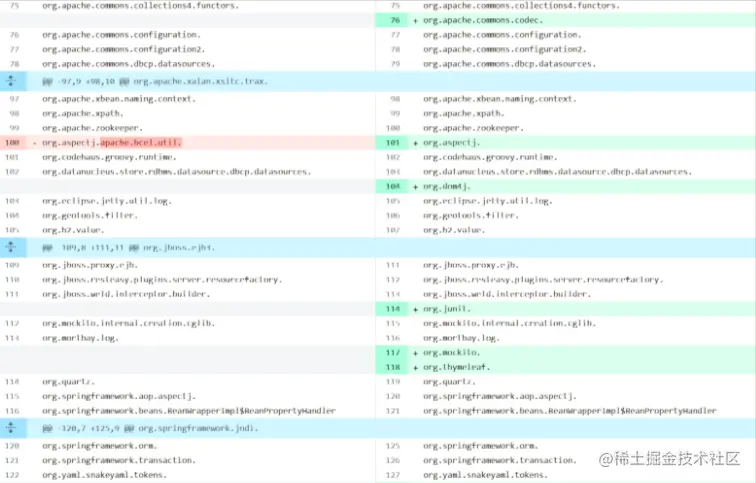Click green line number 101

click(x=392, y=143)
